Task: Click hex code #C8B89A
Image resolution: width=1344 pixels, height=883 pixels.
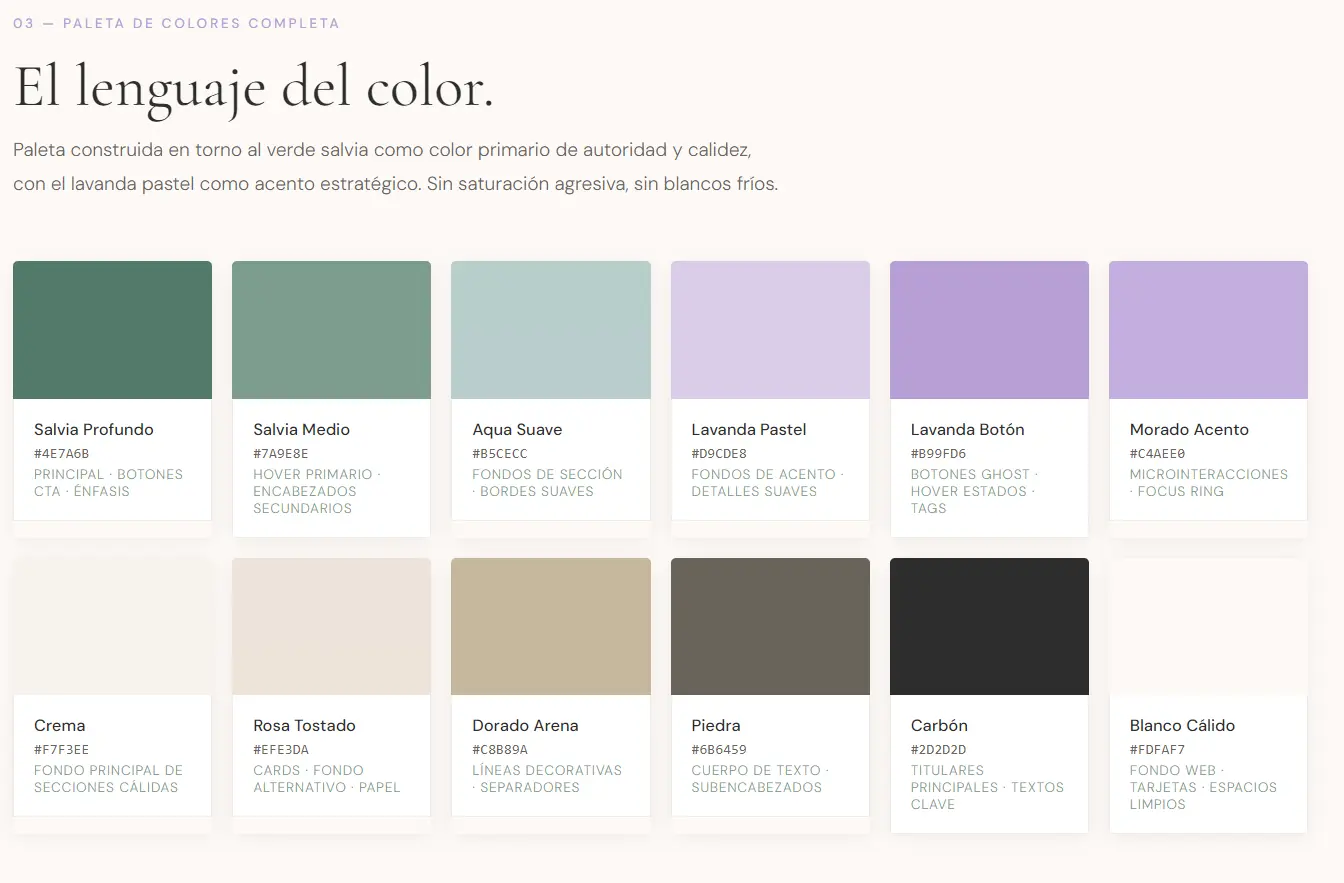Action: click(500, 750)
